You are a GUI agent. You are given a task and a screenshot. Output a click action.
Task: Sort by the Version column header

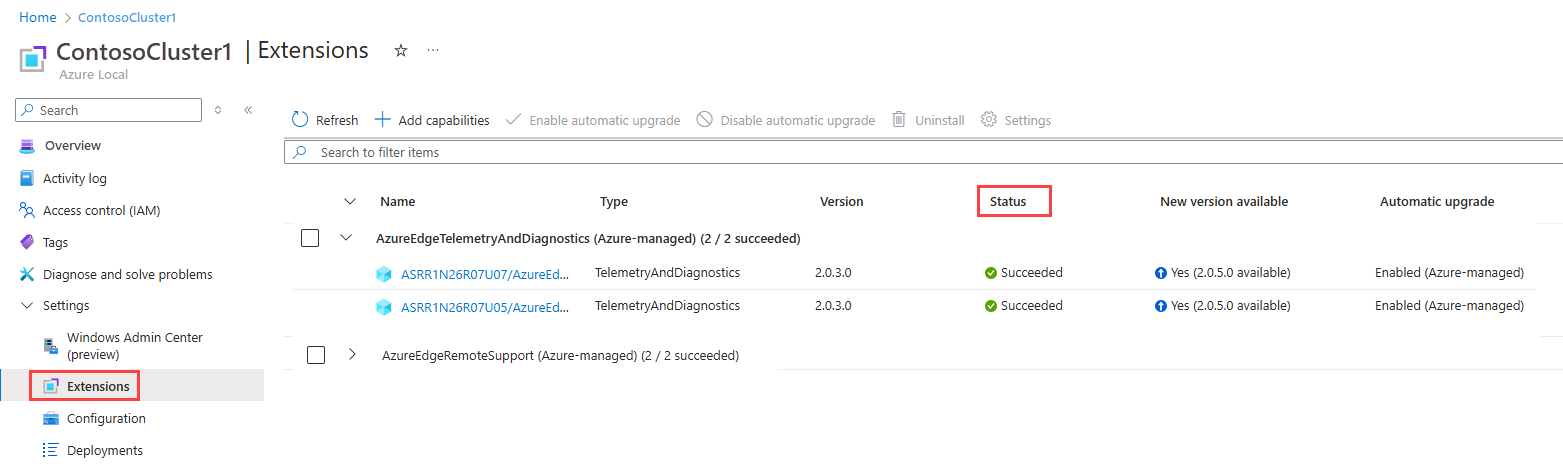click(842, 202)
